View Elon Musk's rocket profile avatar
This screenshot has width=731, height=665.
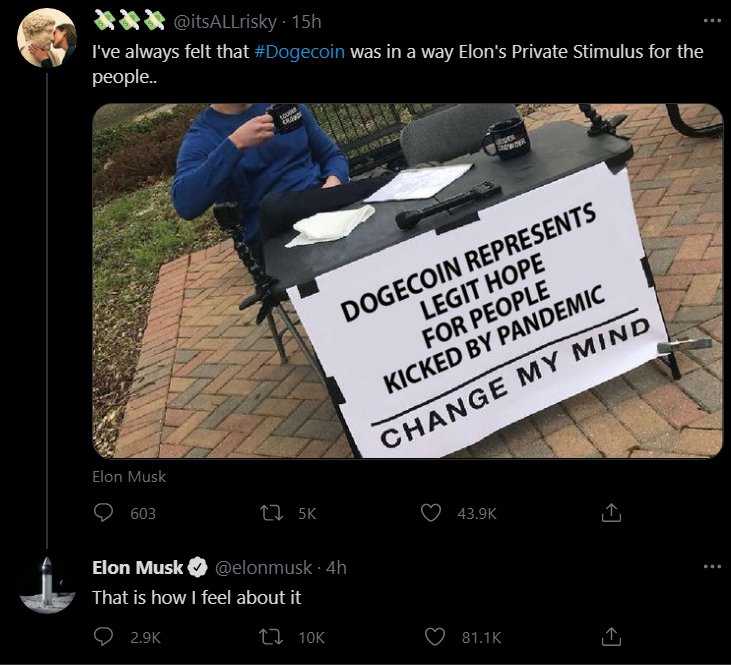click(x=47, y=584)
